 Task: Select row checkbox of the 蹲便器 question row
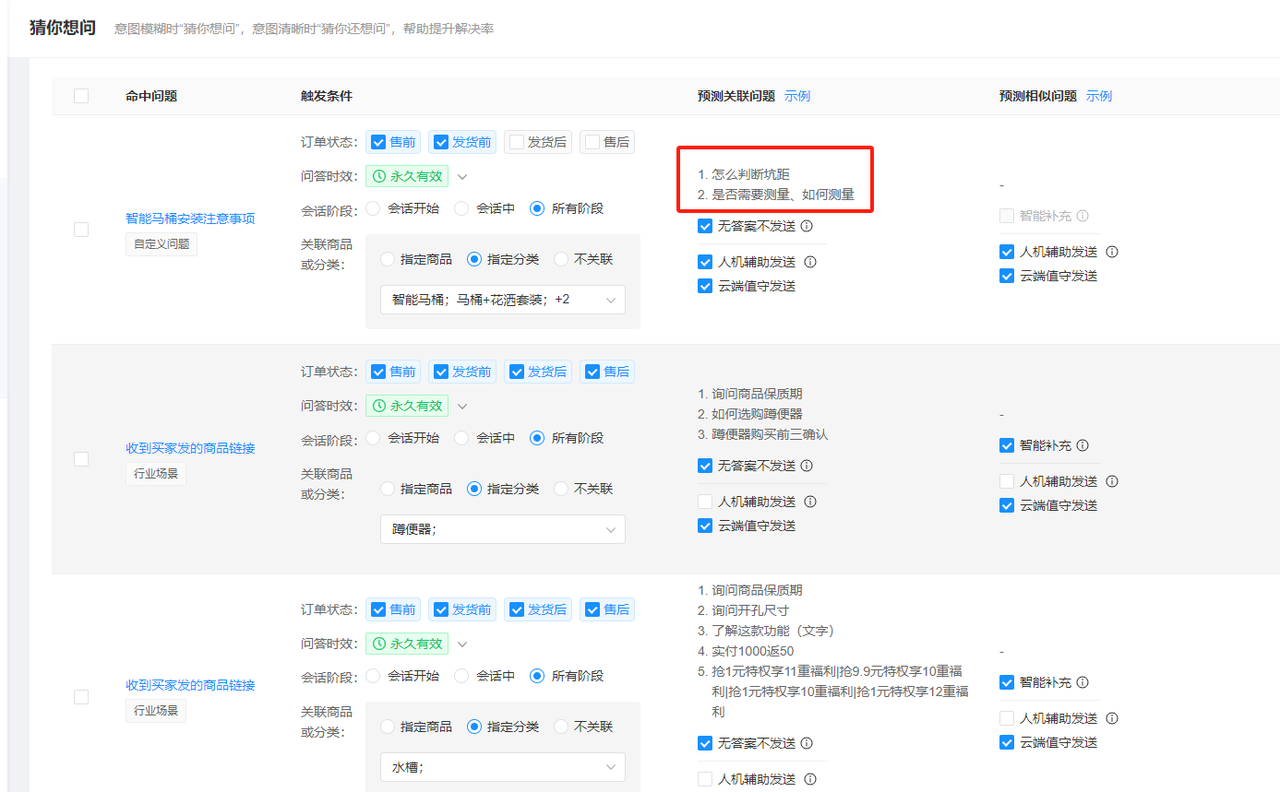tap(81, 459)
